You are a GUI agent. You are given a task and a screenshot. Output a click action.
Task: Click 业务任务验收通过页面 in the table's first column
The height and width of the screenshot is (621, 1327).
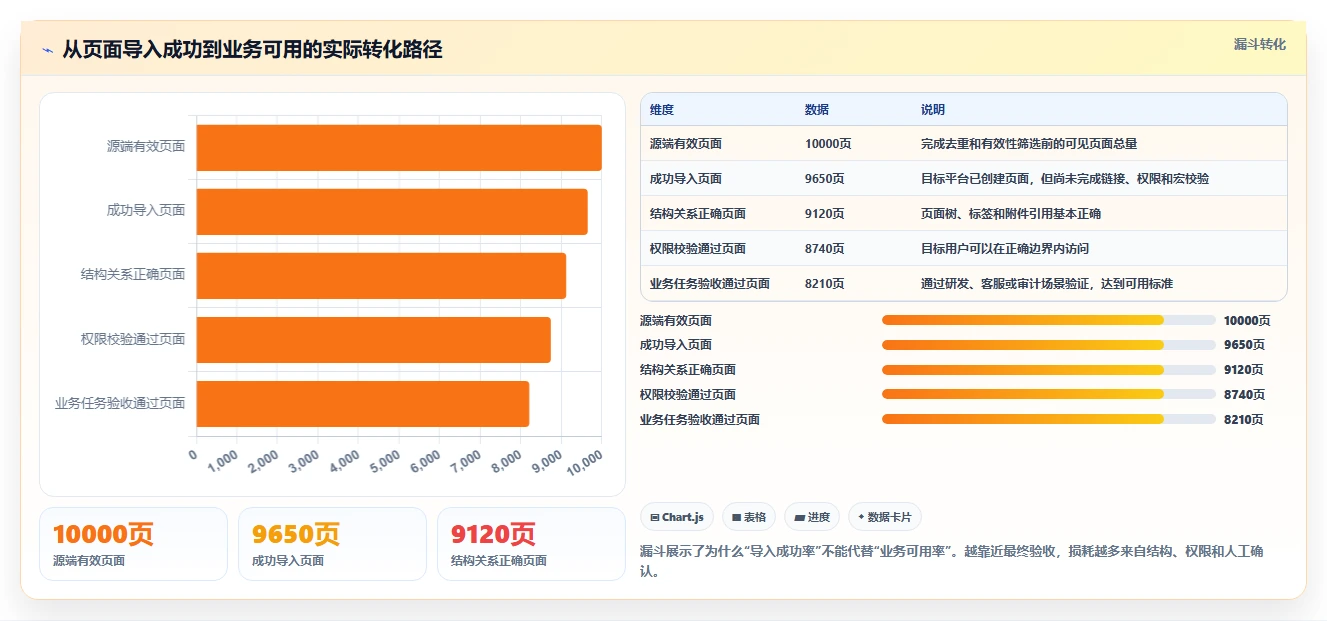click(x=710, y=284)
